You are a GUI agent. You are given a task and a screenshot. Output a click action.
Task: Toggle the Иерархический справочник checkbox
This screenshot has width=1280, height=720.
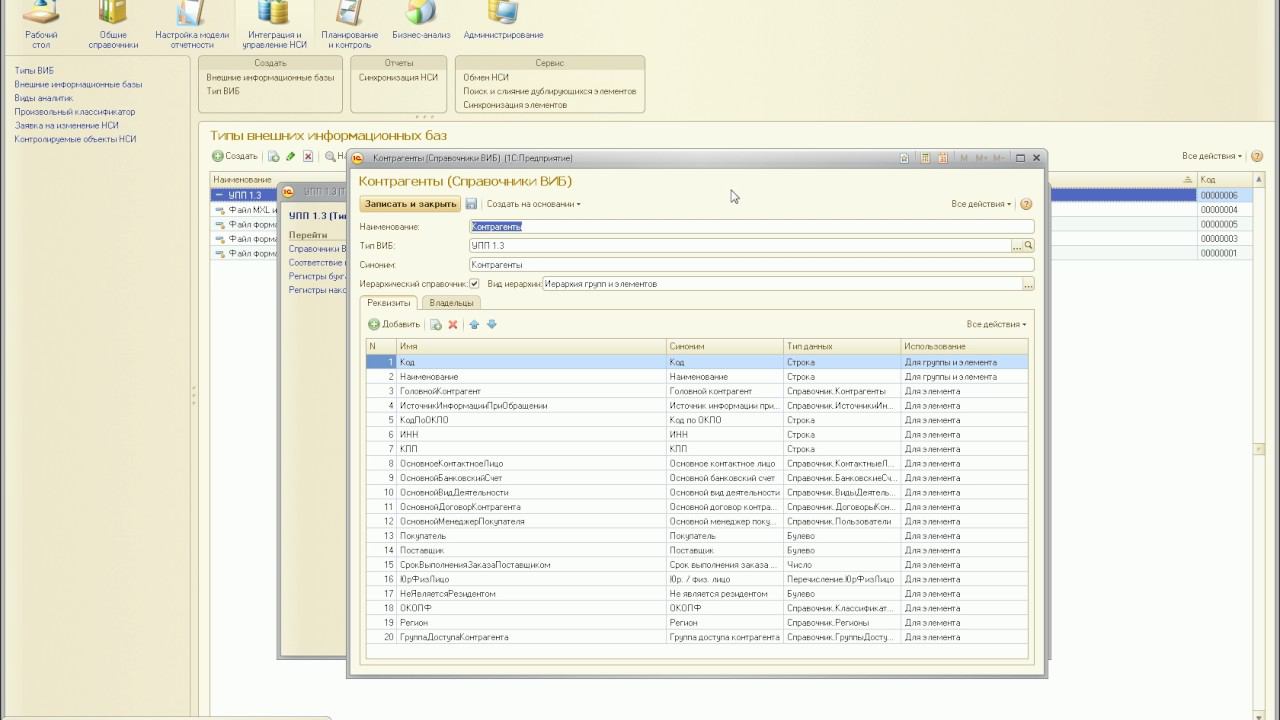tap(474, 284)
